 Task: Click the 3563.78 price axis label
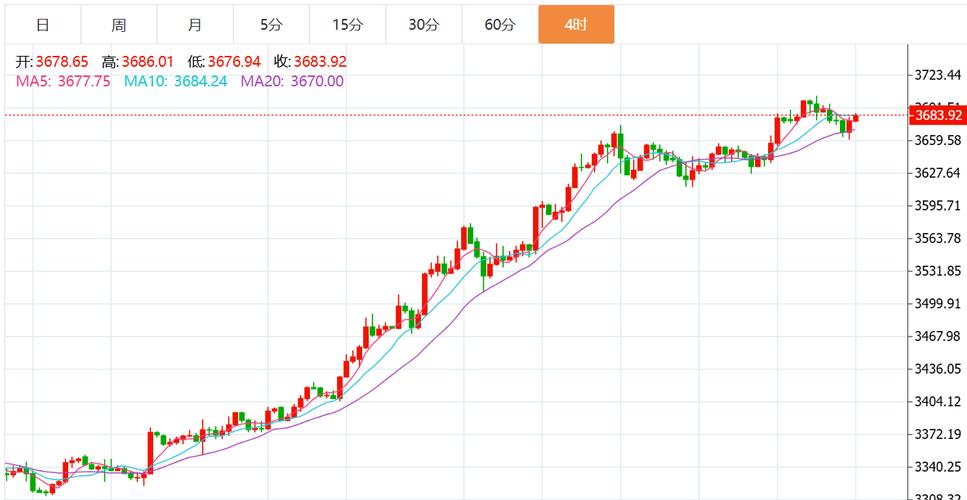click(937, 238)
